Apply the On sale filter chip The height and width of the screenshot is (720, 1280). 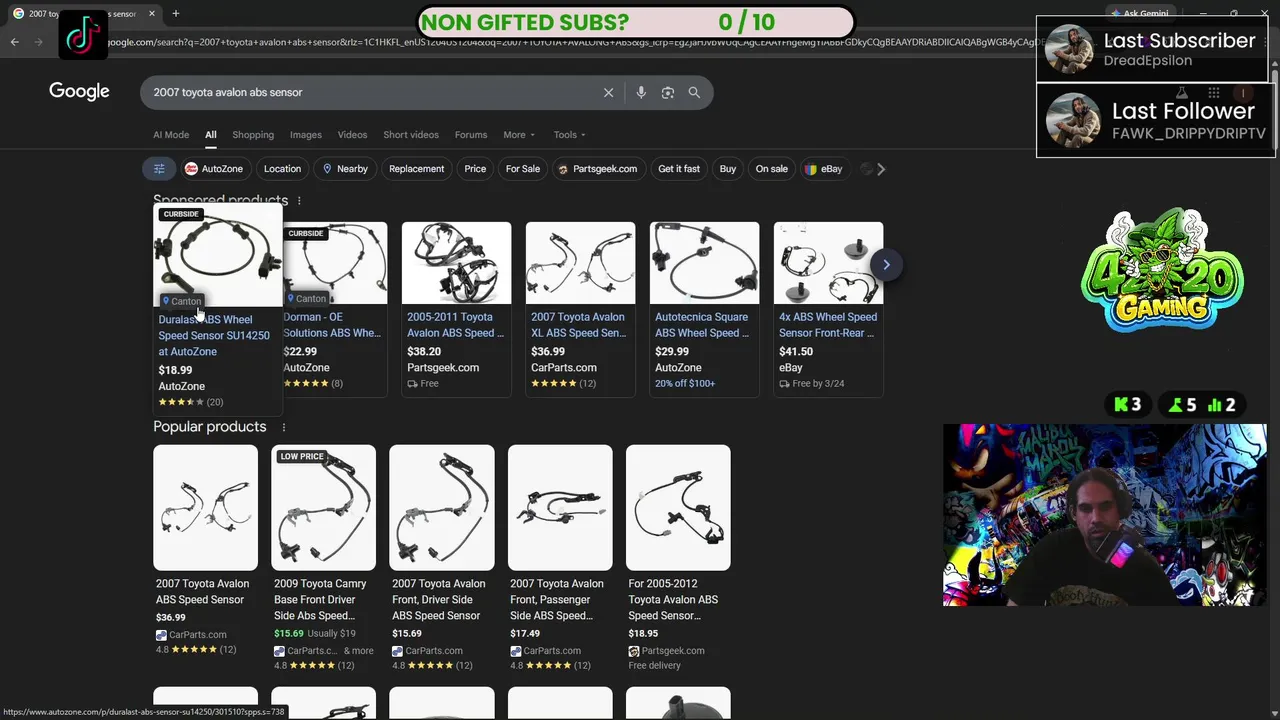(771, 169)
